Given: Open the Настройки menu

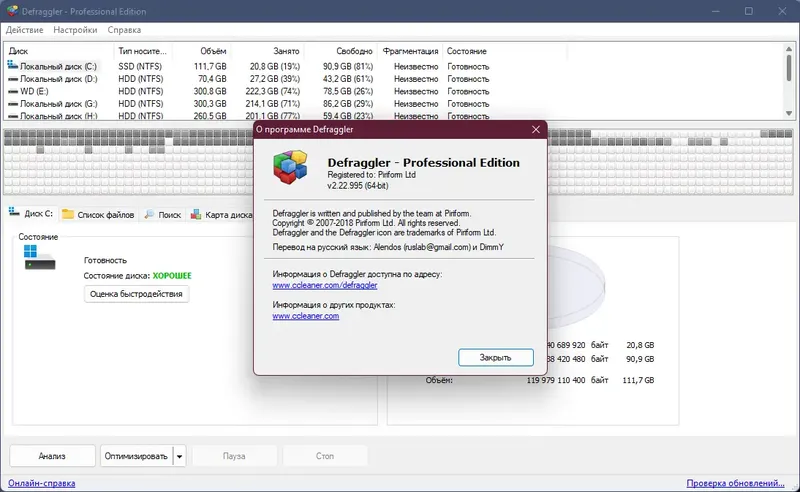Looking at the screenshot, I should [75, 30].
